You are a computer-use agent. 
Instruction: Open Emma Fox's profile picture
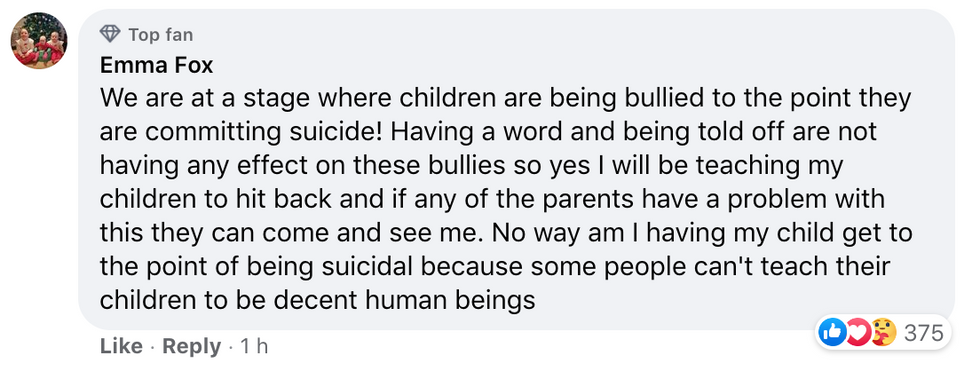click(39, 41)
